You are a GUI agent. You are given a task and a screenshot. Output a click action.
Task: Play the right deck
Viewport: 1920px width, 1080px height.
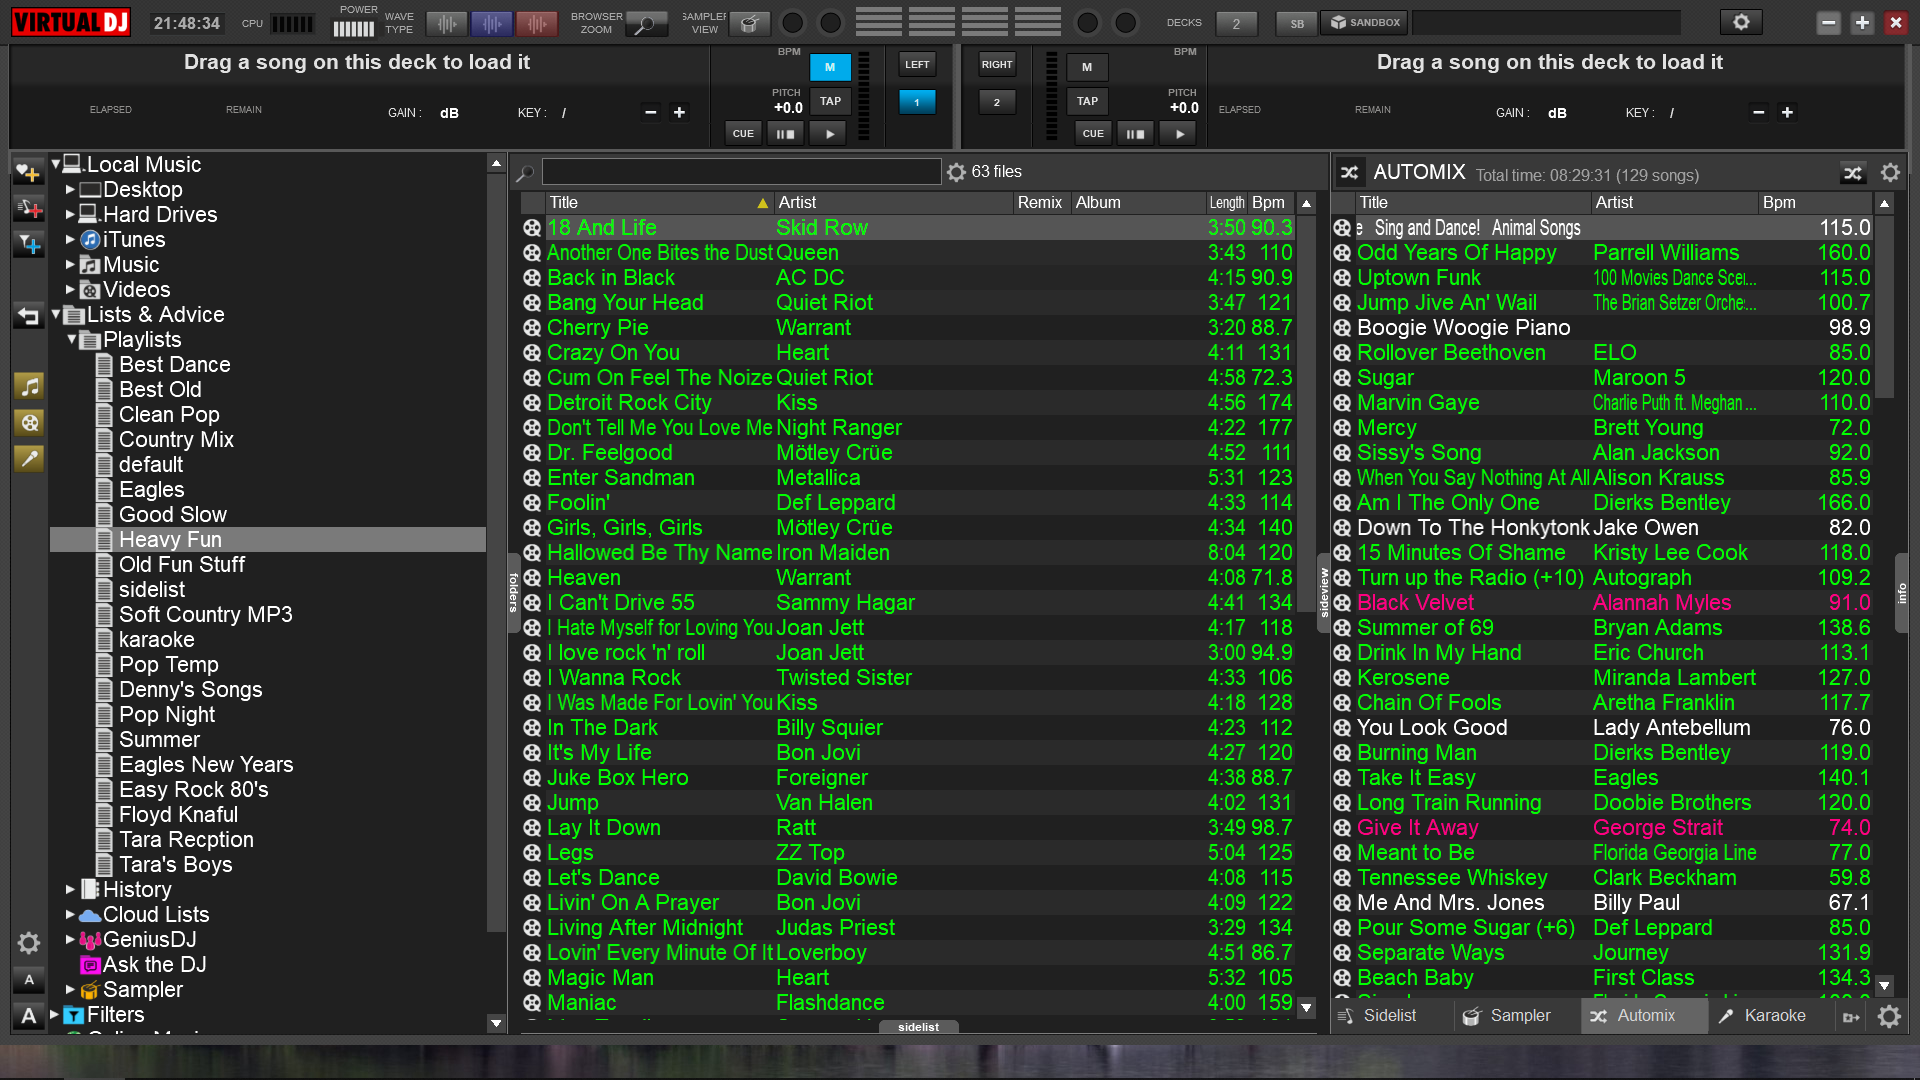coord(1180,133)
